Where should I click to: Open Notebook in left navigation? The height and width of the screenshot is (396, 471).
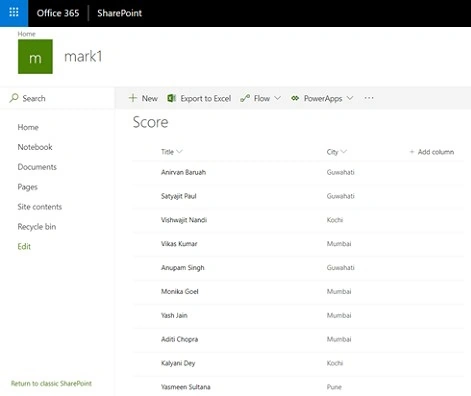[35, 147]
